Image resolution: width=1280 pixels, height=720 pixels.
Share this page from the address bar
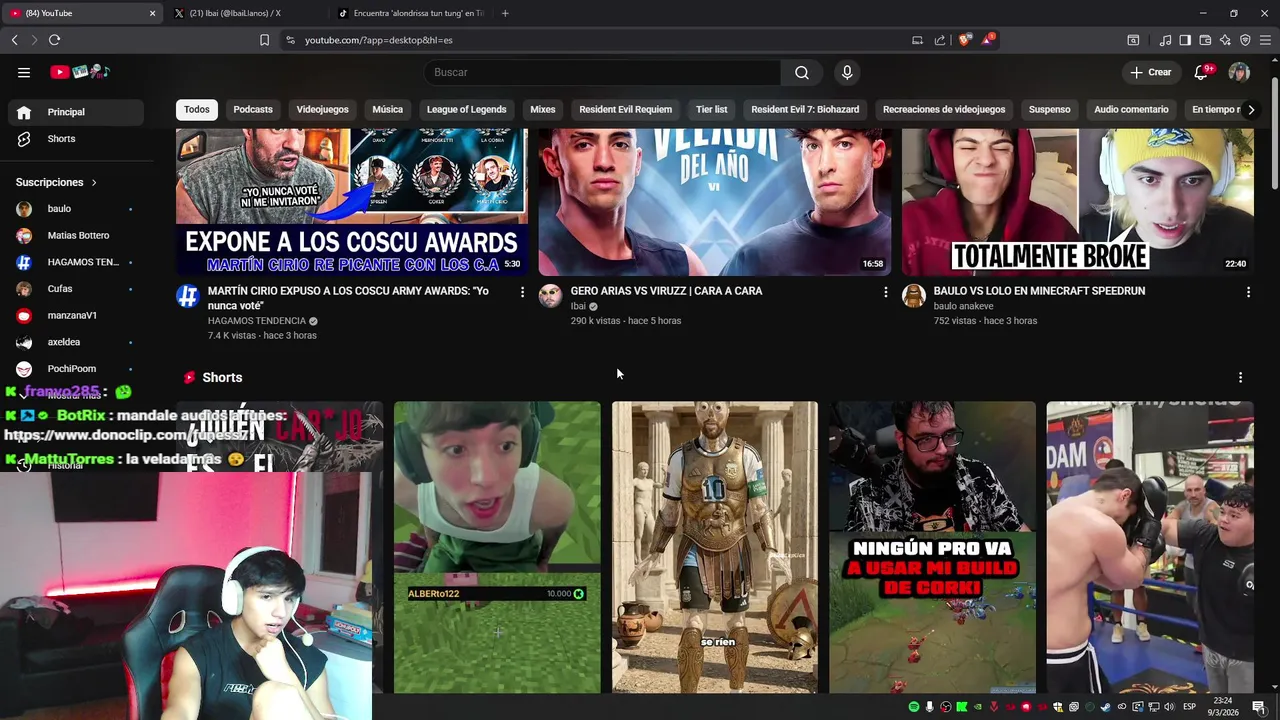click(940, 40)
